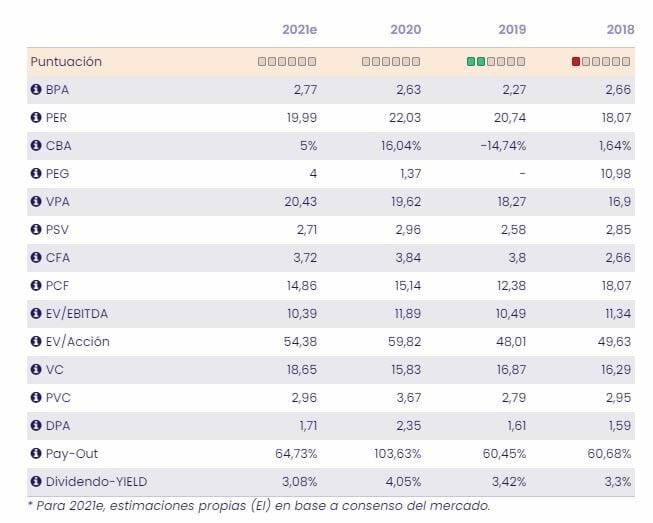
Task: Click the 2019 column header
Action: [510, 30]
